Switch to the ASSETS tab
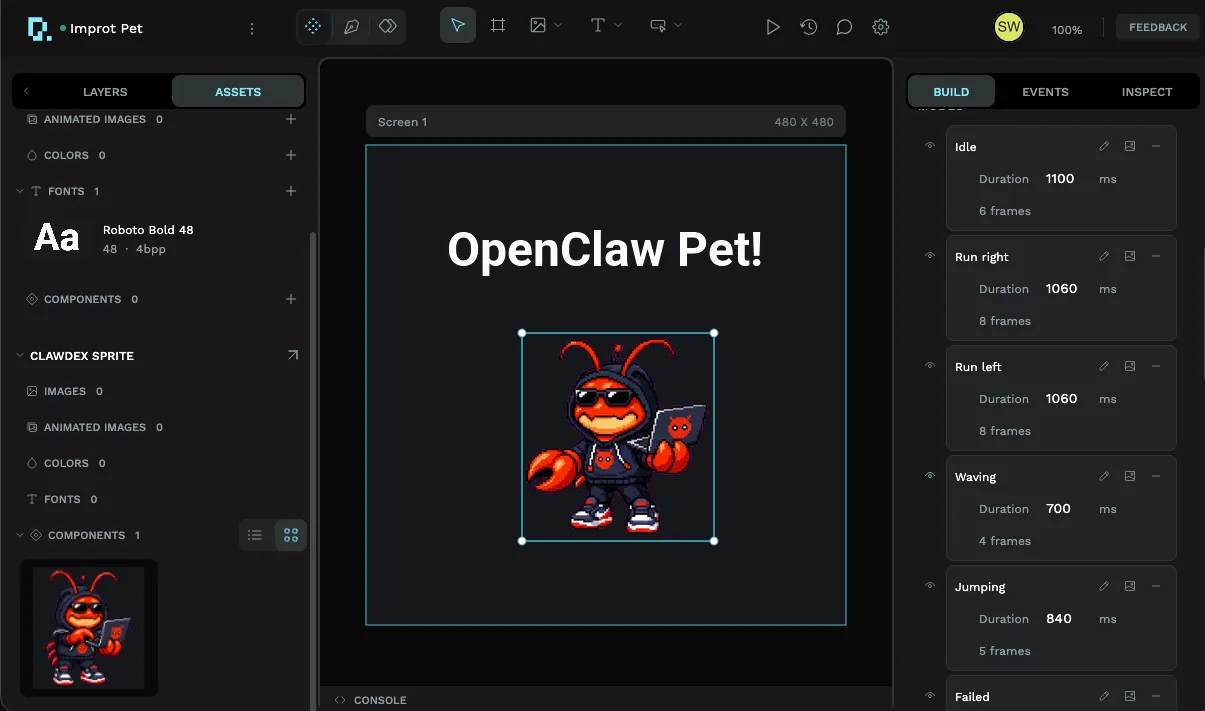Screen dimensions: 1205x711 (238, 92)
